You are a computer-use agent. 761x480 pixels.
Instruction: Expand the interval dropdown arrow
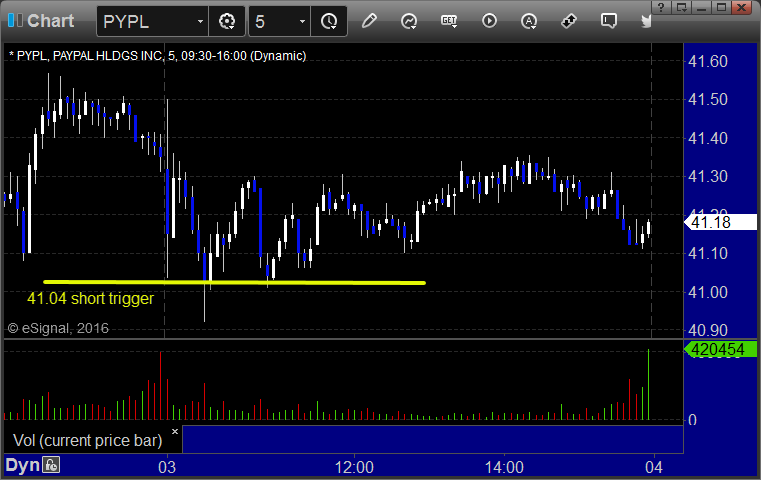click(302, 21)
